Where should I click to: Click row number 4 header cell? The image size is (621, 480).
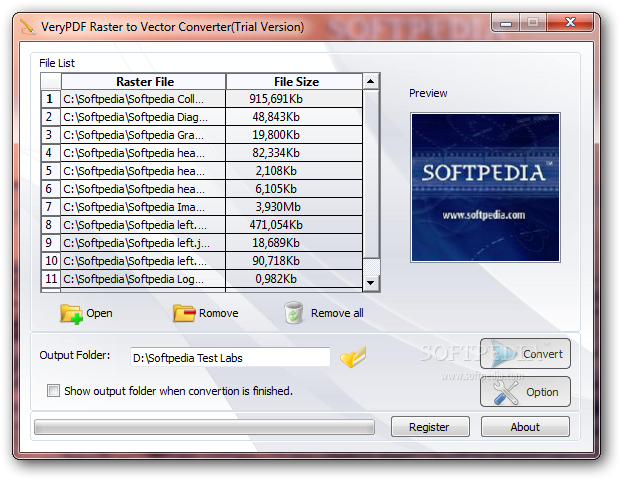click(x=51, y=153)
